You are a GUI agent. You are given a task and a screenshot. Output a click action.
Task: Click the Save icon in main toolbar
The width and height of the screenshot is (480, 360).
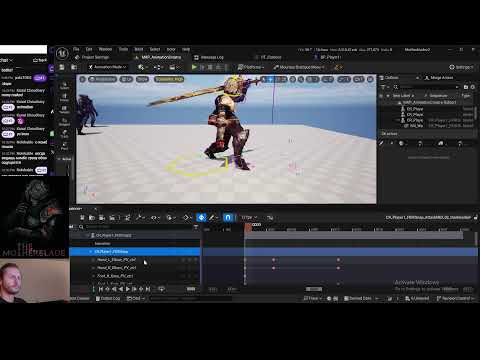(x=62, y=67)
